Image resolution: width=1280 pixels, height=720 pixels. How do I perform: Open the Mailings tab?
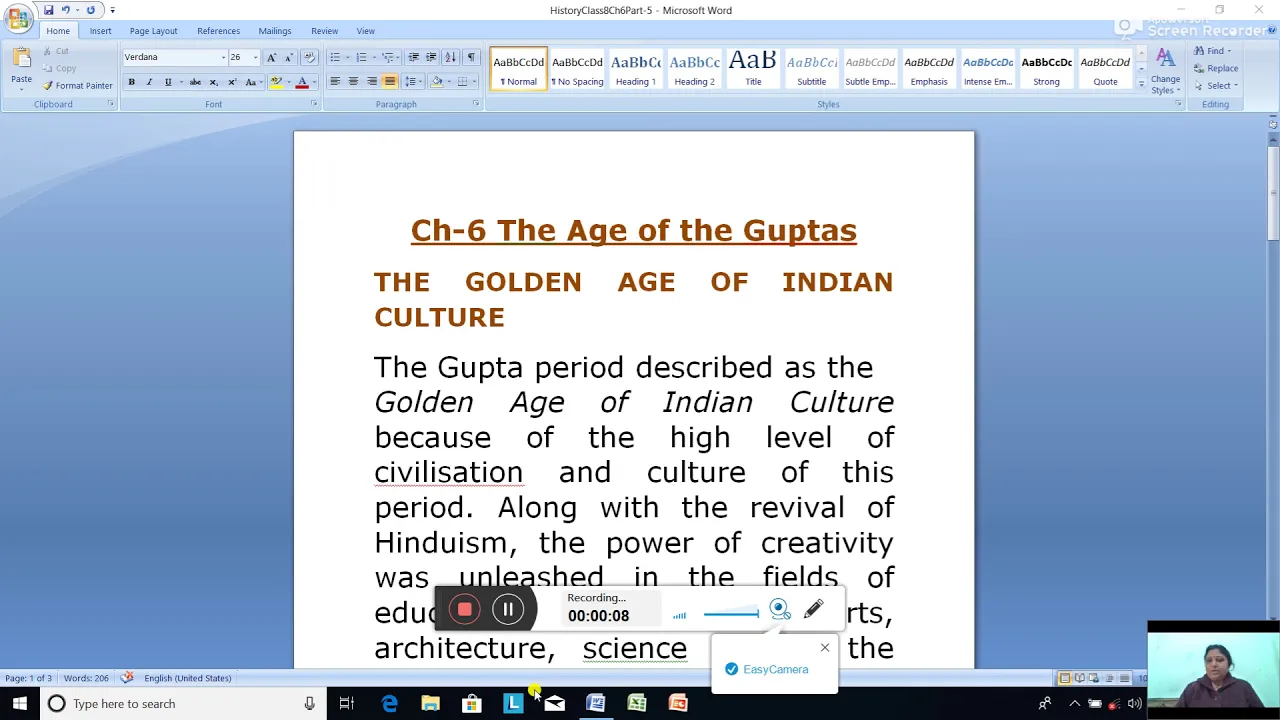(275, 31)
